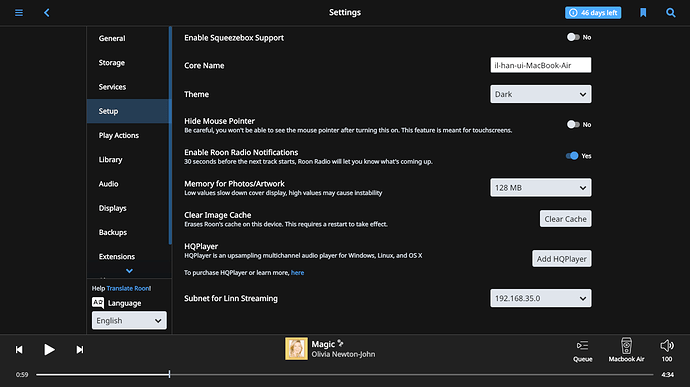Click the Olivia Newton-John album art thumbnail
The height and width of the screenshot is (387, 690).
point(296,349)
